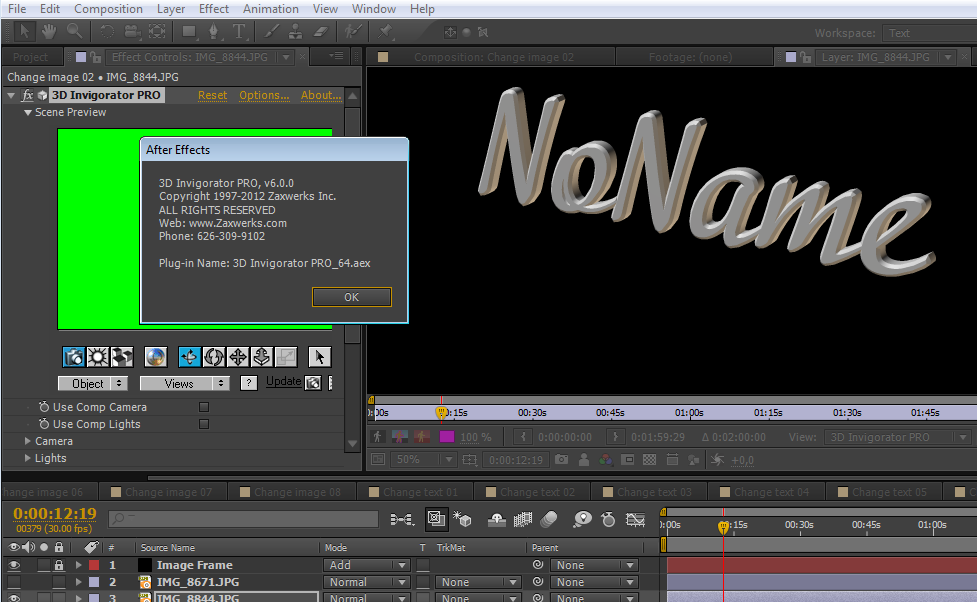Choose the Horizontal Type tool
This screenshot has width=977, height=602.
click(x=240, y=32)
